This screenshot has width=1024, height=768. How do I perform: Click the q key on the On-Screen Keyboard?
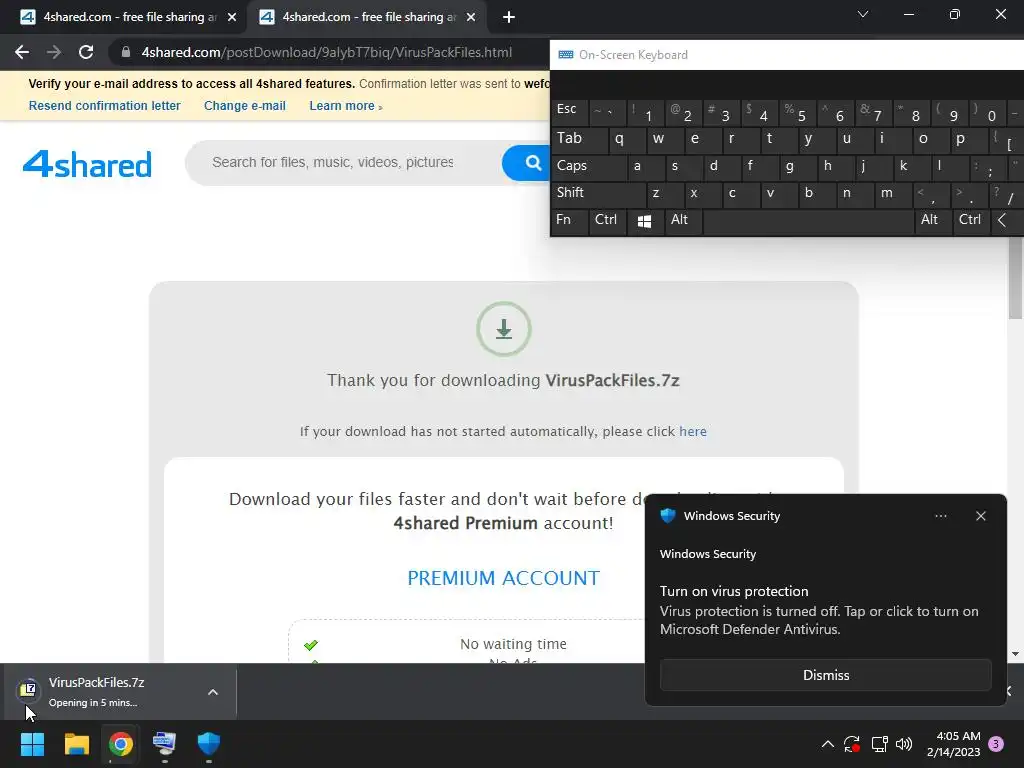coord(628,138)
